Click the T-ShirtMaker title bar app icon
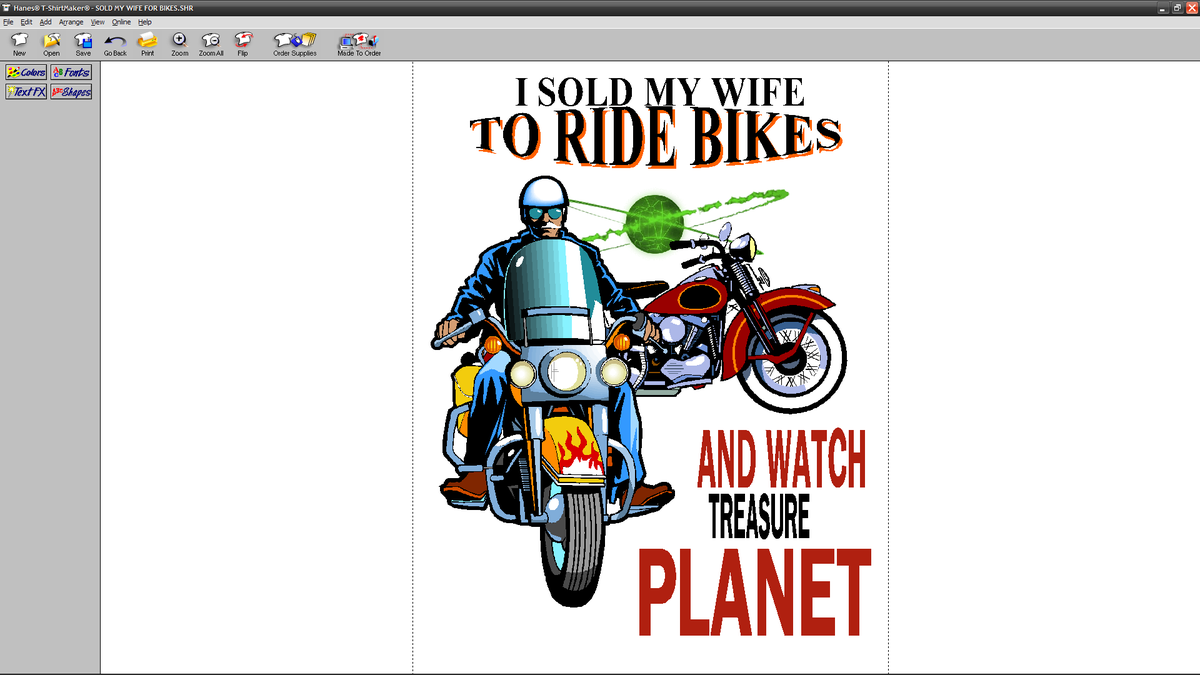This screenshot has height=675, width=1200. pyautogui.click(x=7, y=7)
